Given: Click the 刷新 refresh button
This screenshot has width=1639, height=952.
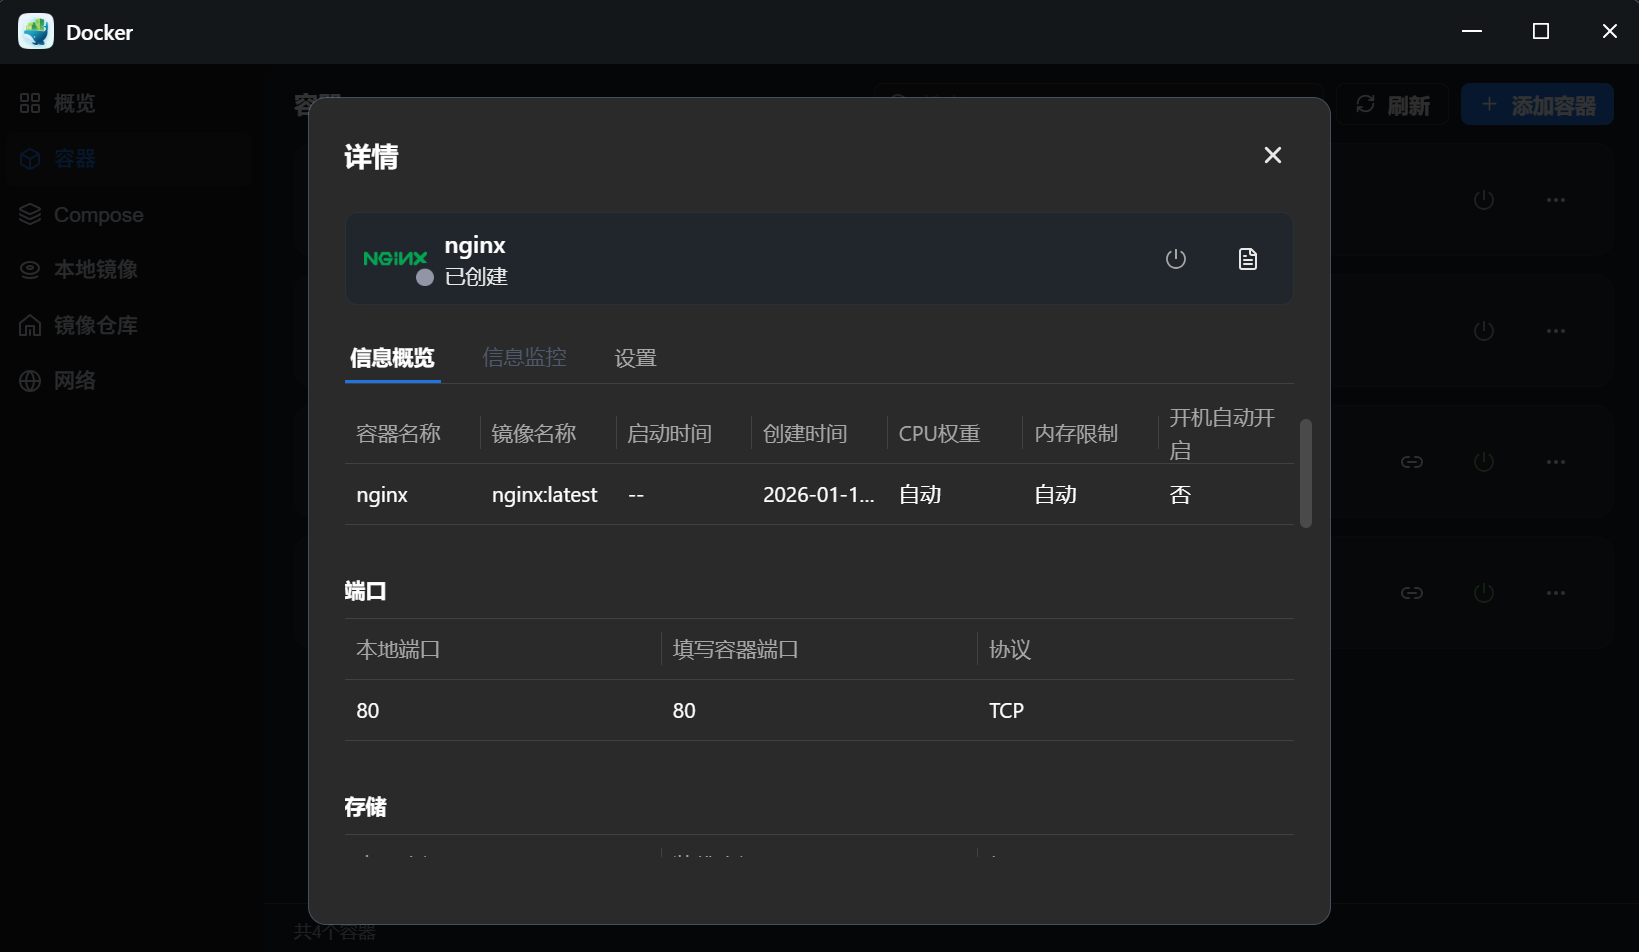Looking at the screenshot, I should 1392,105.
